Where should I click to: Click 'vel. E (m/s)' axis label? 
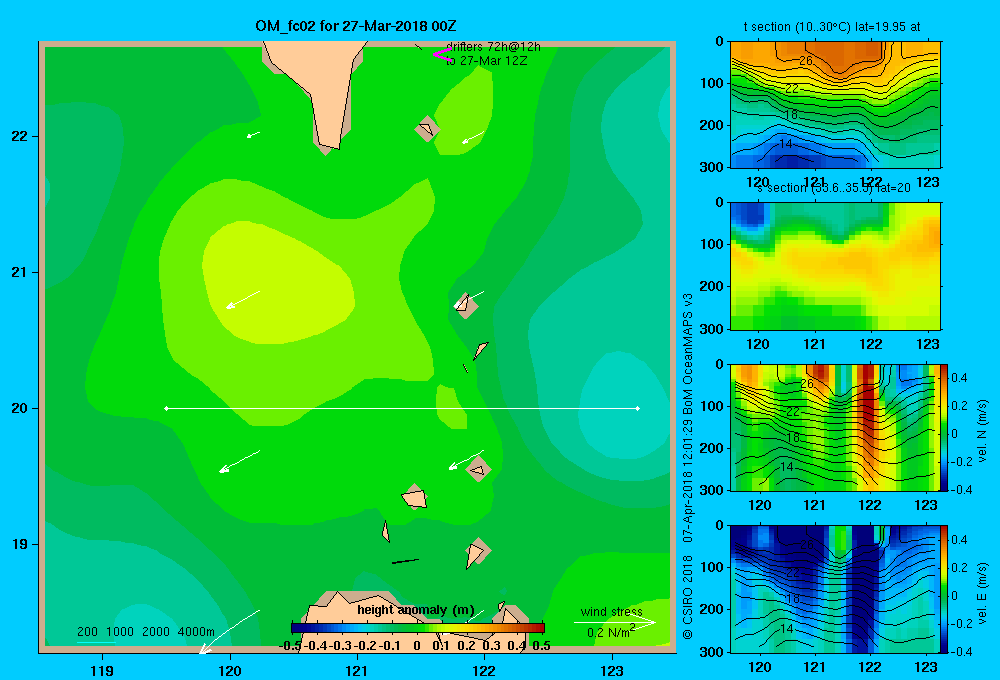983,593
